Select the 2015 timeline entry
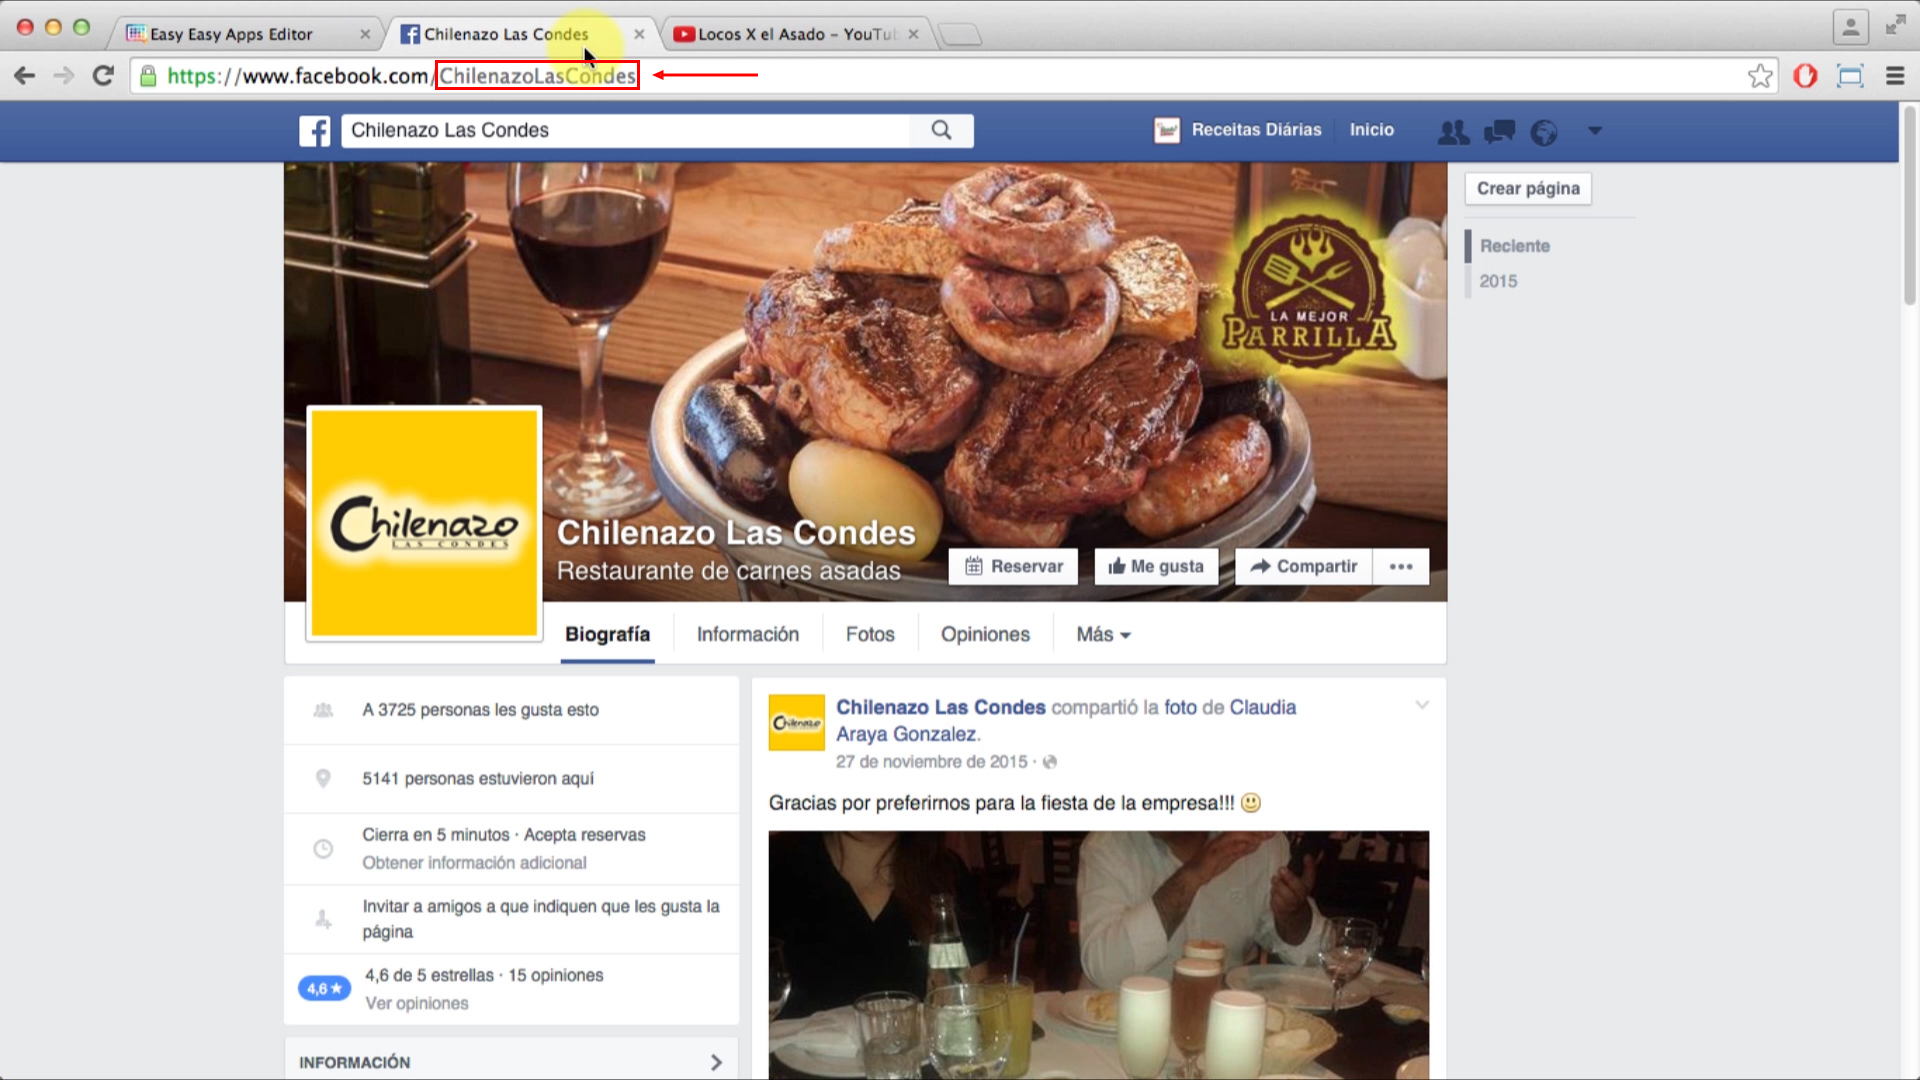1920x1080 pixels. 1497,281
